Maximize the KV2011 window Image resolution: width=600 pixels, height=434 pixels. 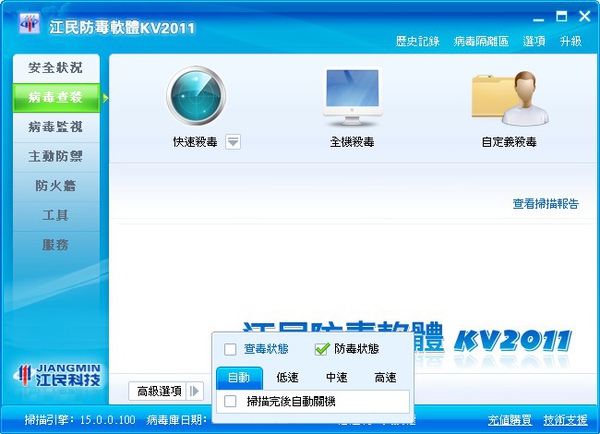click(x=561, y=16)
